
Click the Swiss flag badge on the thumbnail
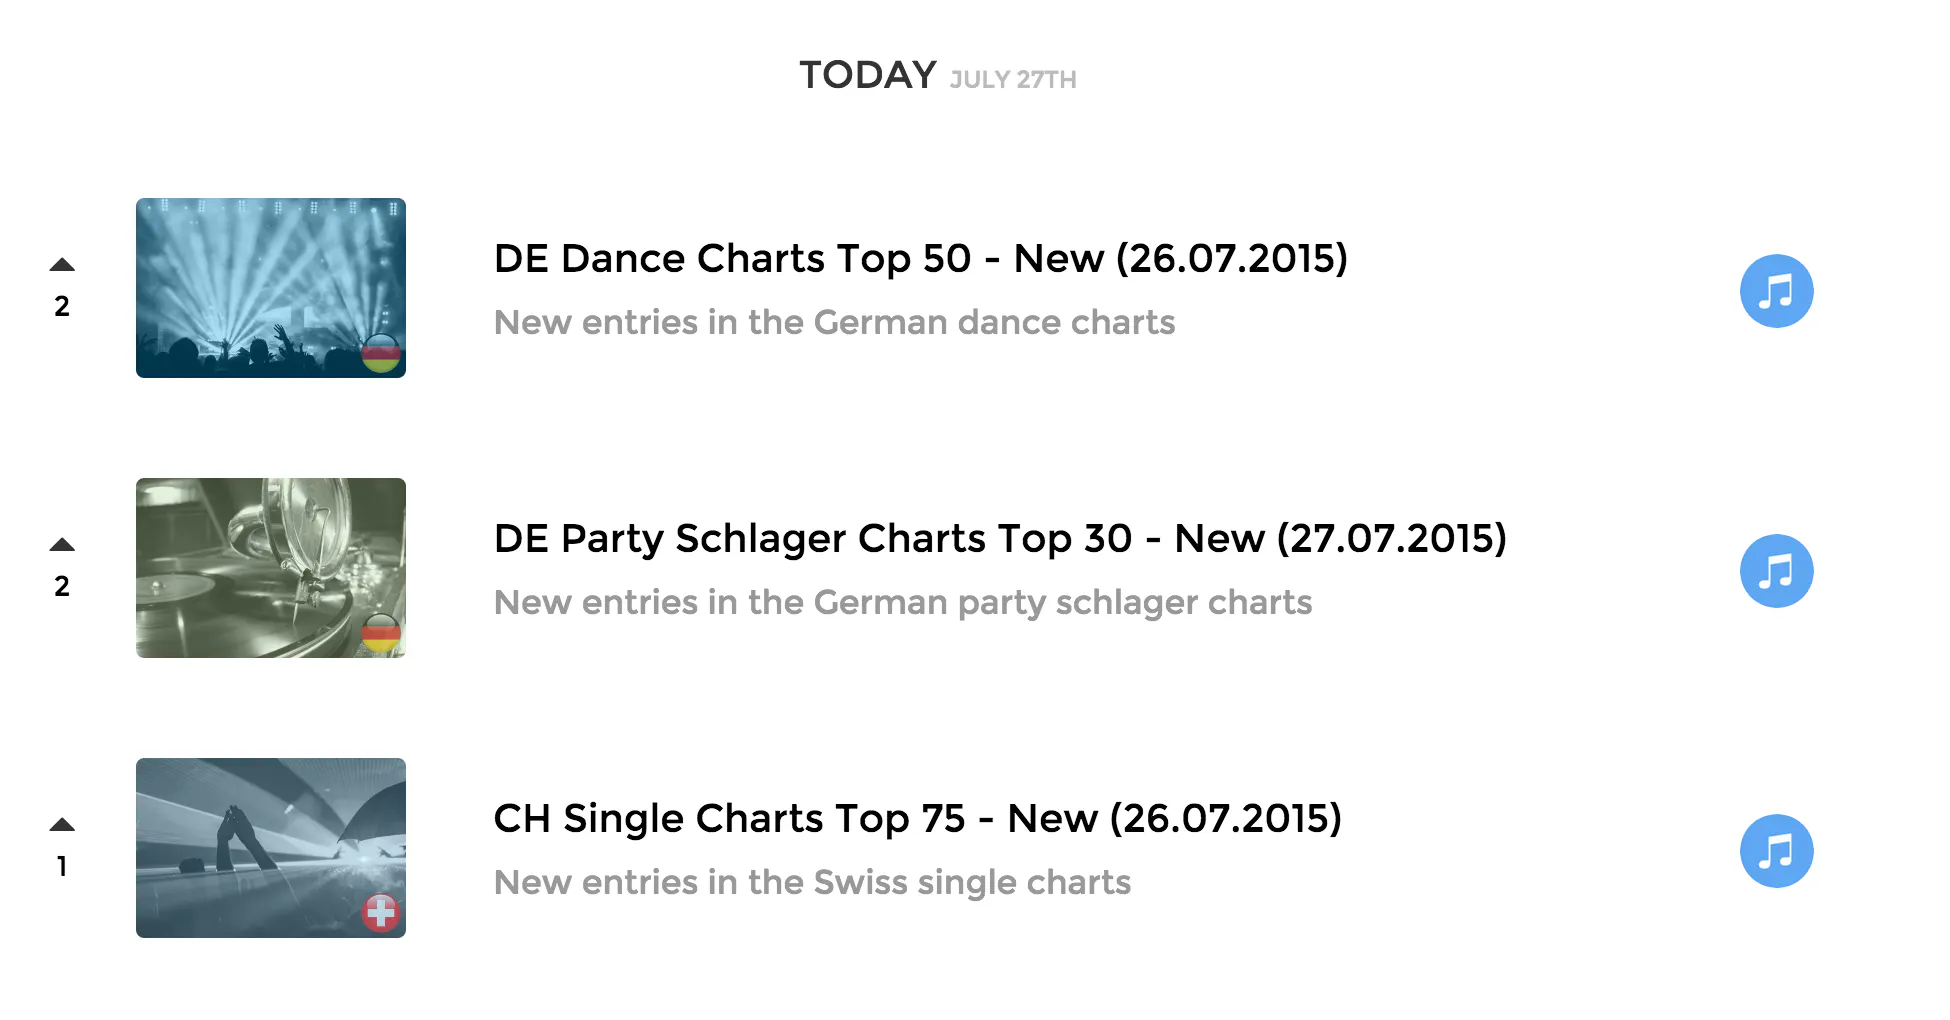click(381, 913)
